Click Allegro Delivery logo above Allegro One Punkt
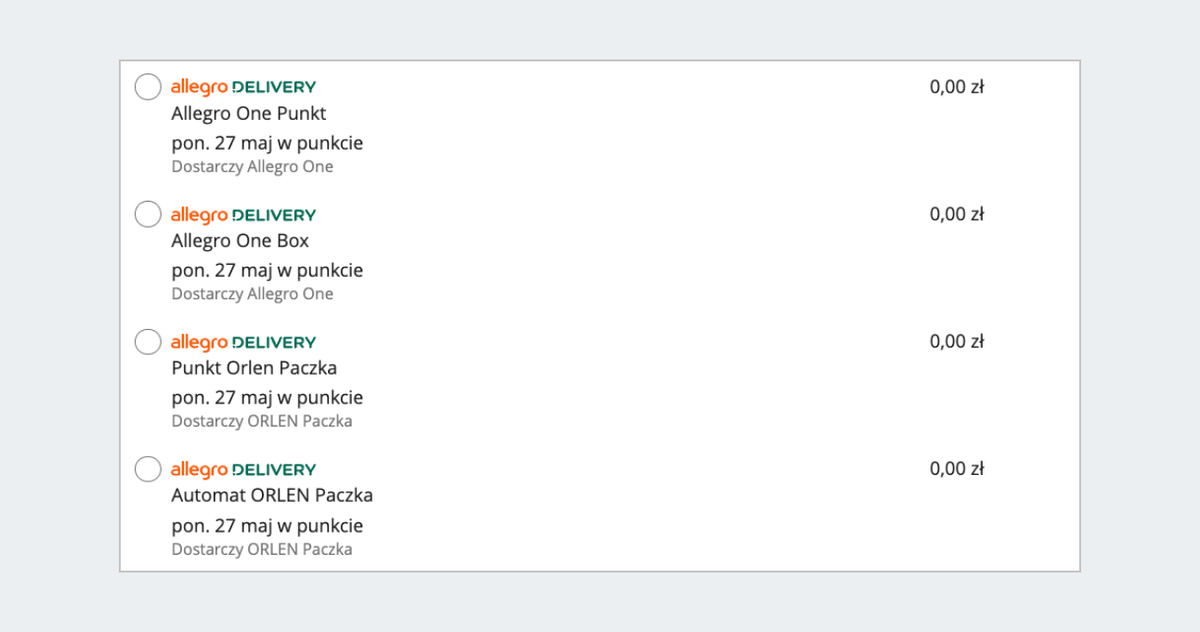Viewport: 1200px width, 632px height. point(243,87)
